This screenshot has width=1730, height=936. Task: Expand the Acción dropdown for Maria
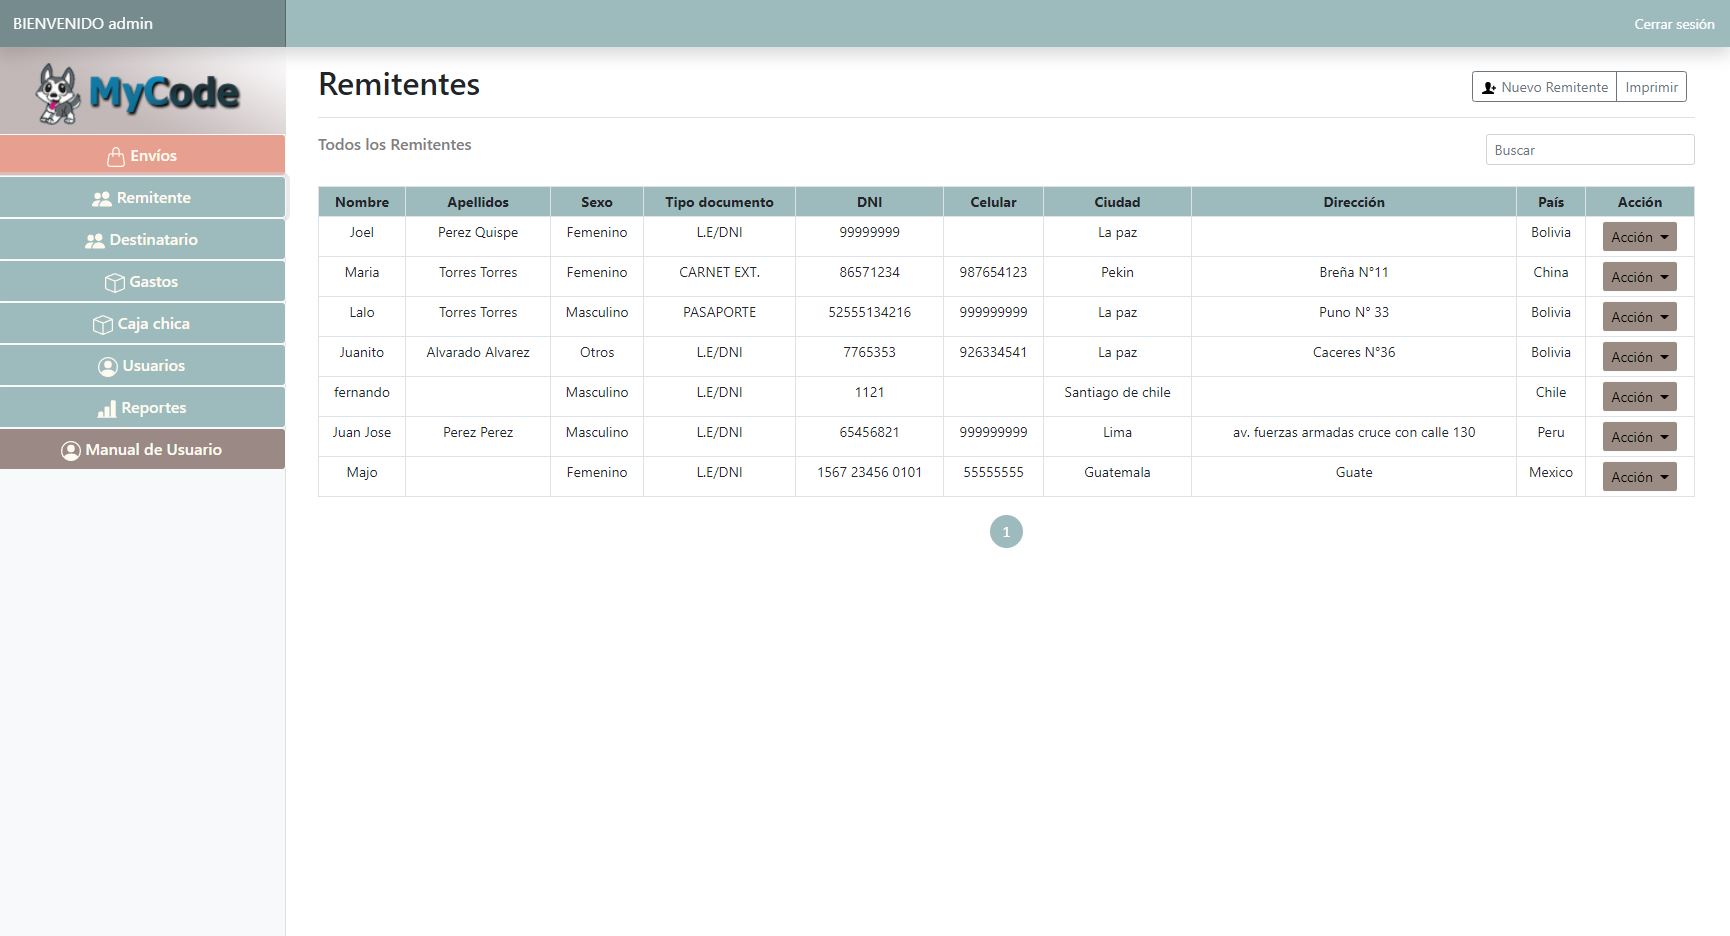click(x=1638, y=277)
